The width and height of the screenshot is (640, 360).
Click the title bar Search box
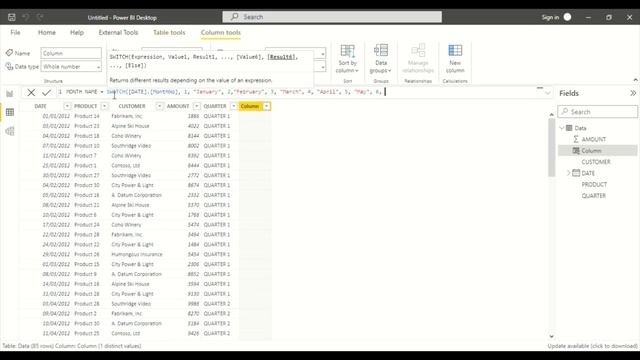coord(332,17)
